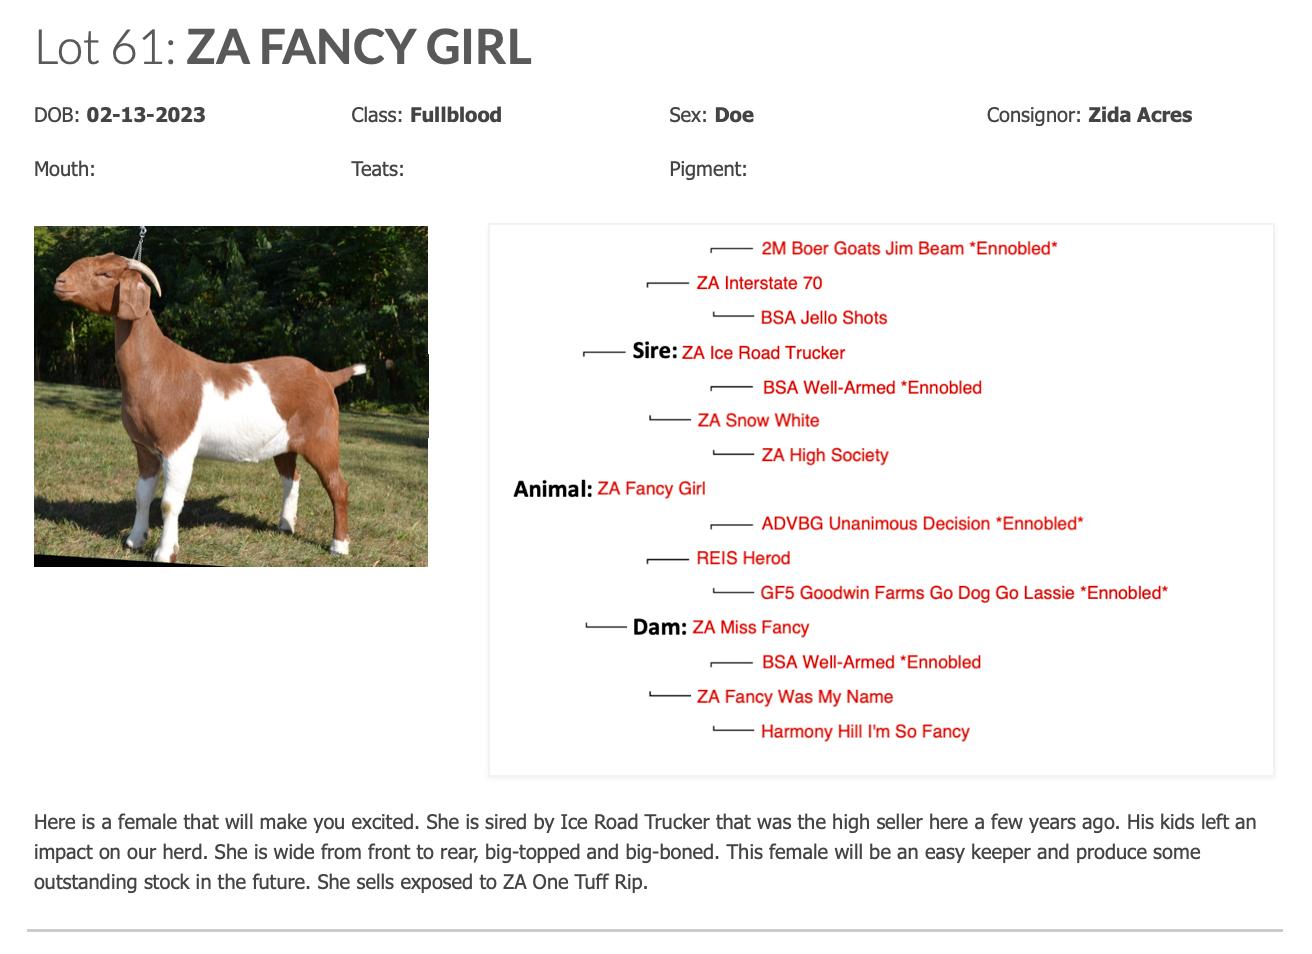Viewport: 1312px width, 954px height.
Task: Open the 2M Boer Goats Jim Beam link
Action: click(x=908, y=248)
